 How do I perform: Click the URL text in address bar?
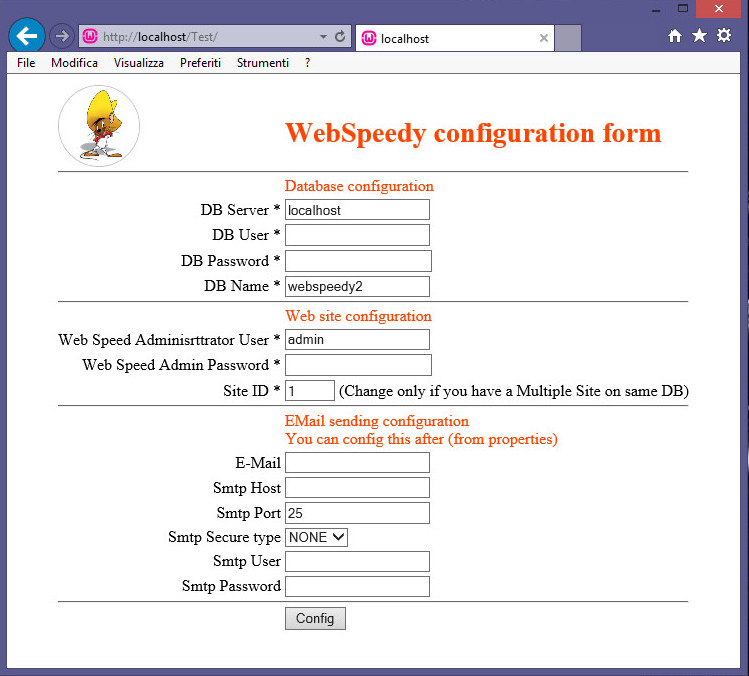[160, 37]
